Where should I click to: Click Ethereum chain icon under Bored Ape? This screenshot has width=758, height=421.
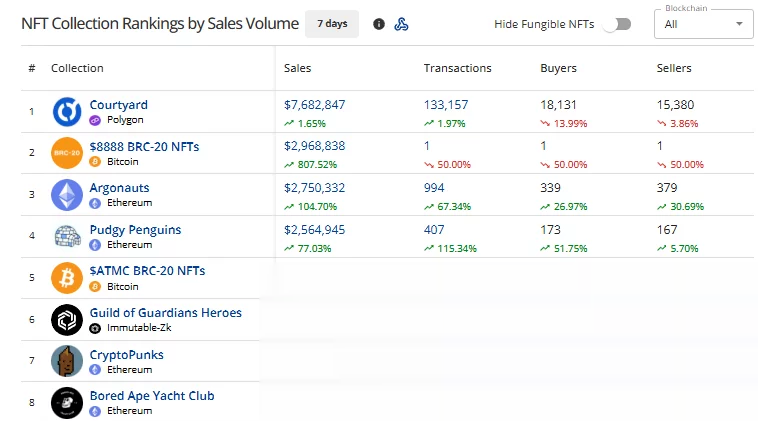pos(95,411)
